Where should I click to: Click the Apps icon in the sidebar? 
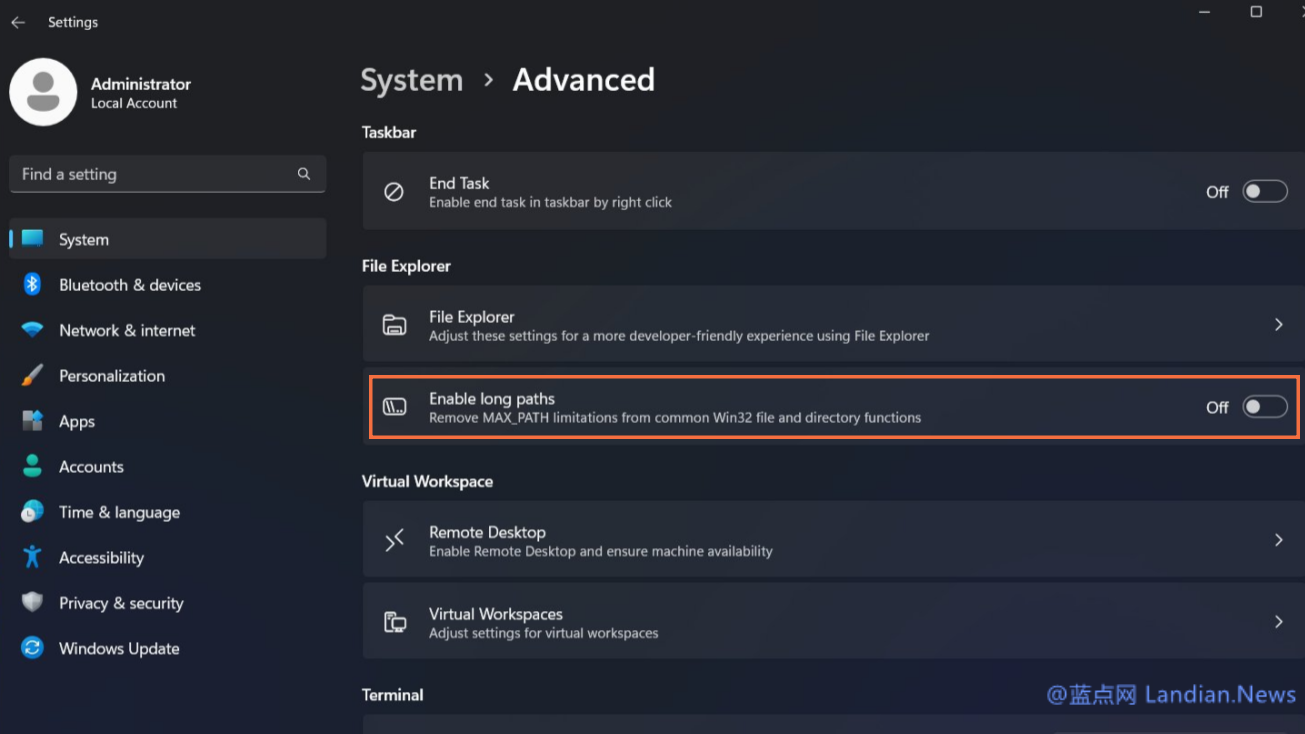pos(32,421)
